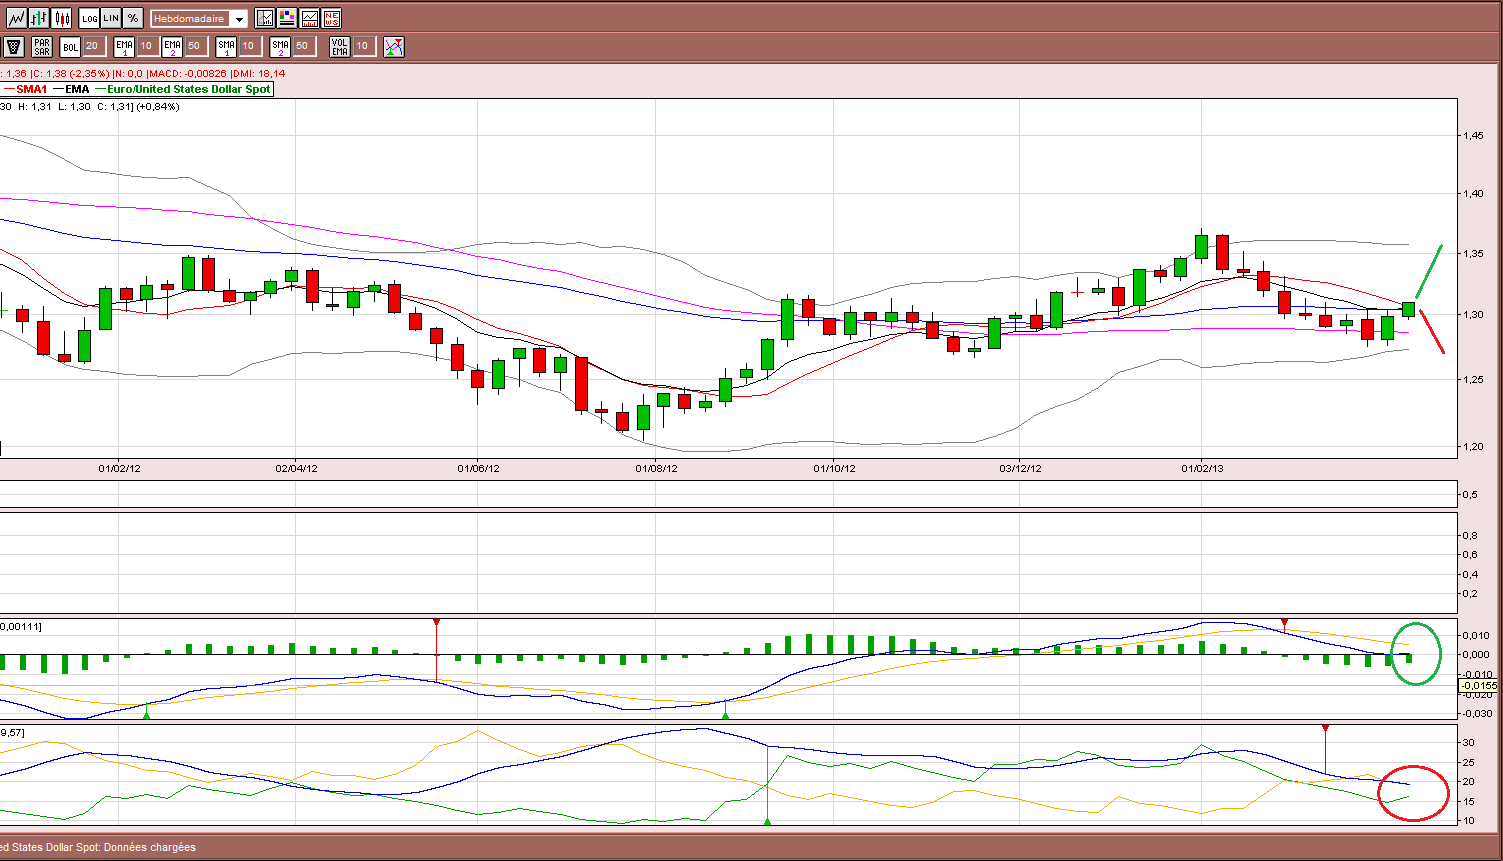The width and height of the screenshot is (1503, 861).
Task: Toggle the PAR SAR indicator
Action: (42, 46)
